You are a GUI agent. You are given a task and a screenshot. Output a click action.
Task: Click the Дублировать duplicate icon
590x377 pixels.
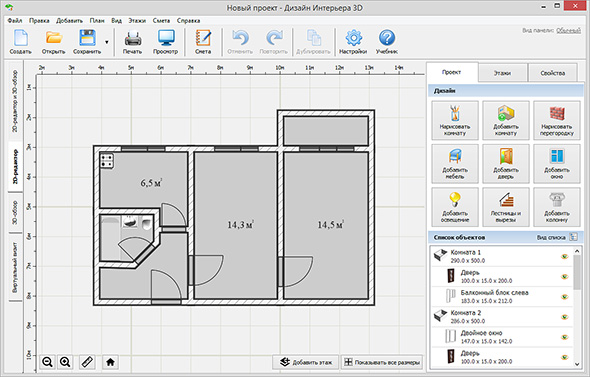pyautogui.click(x=313, y=38)
